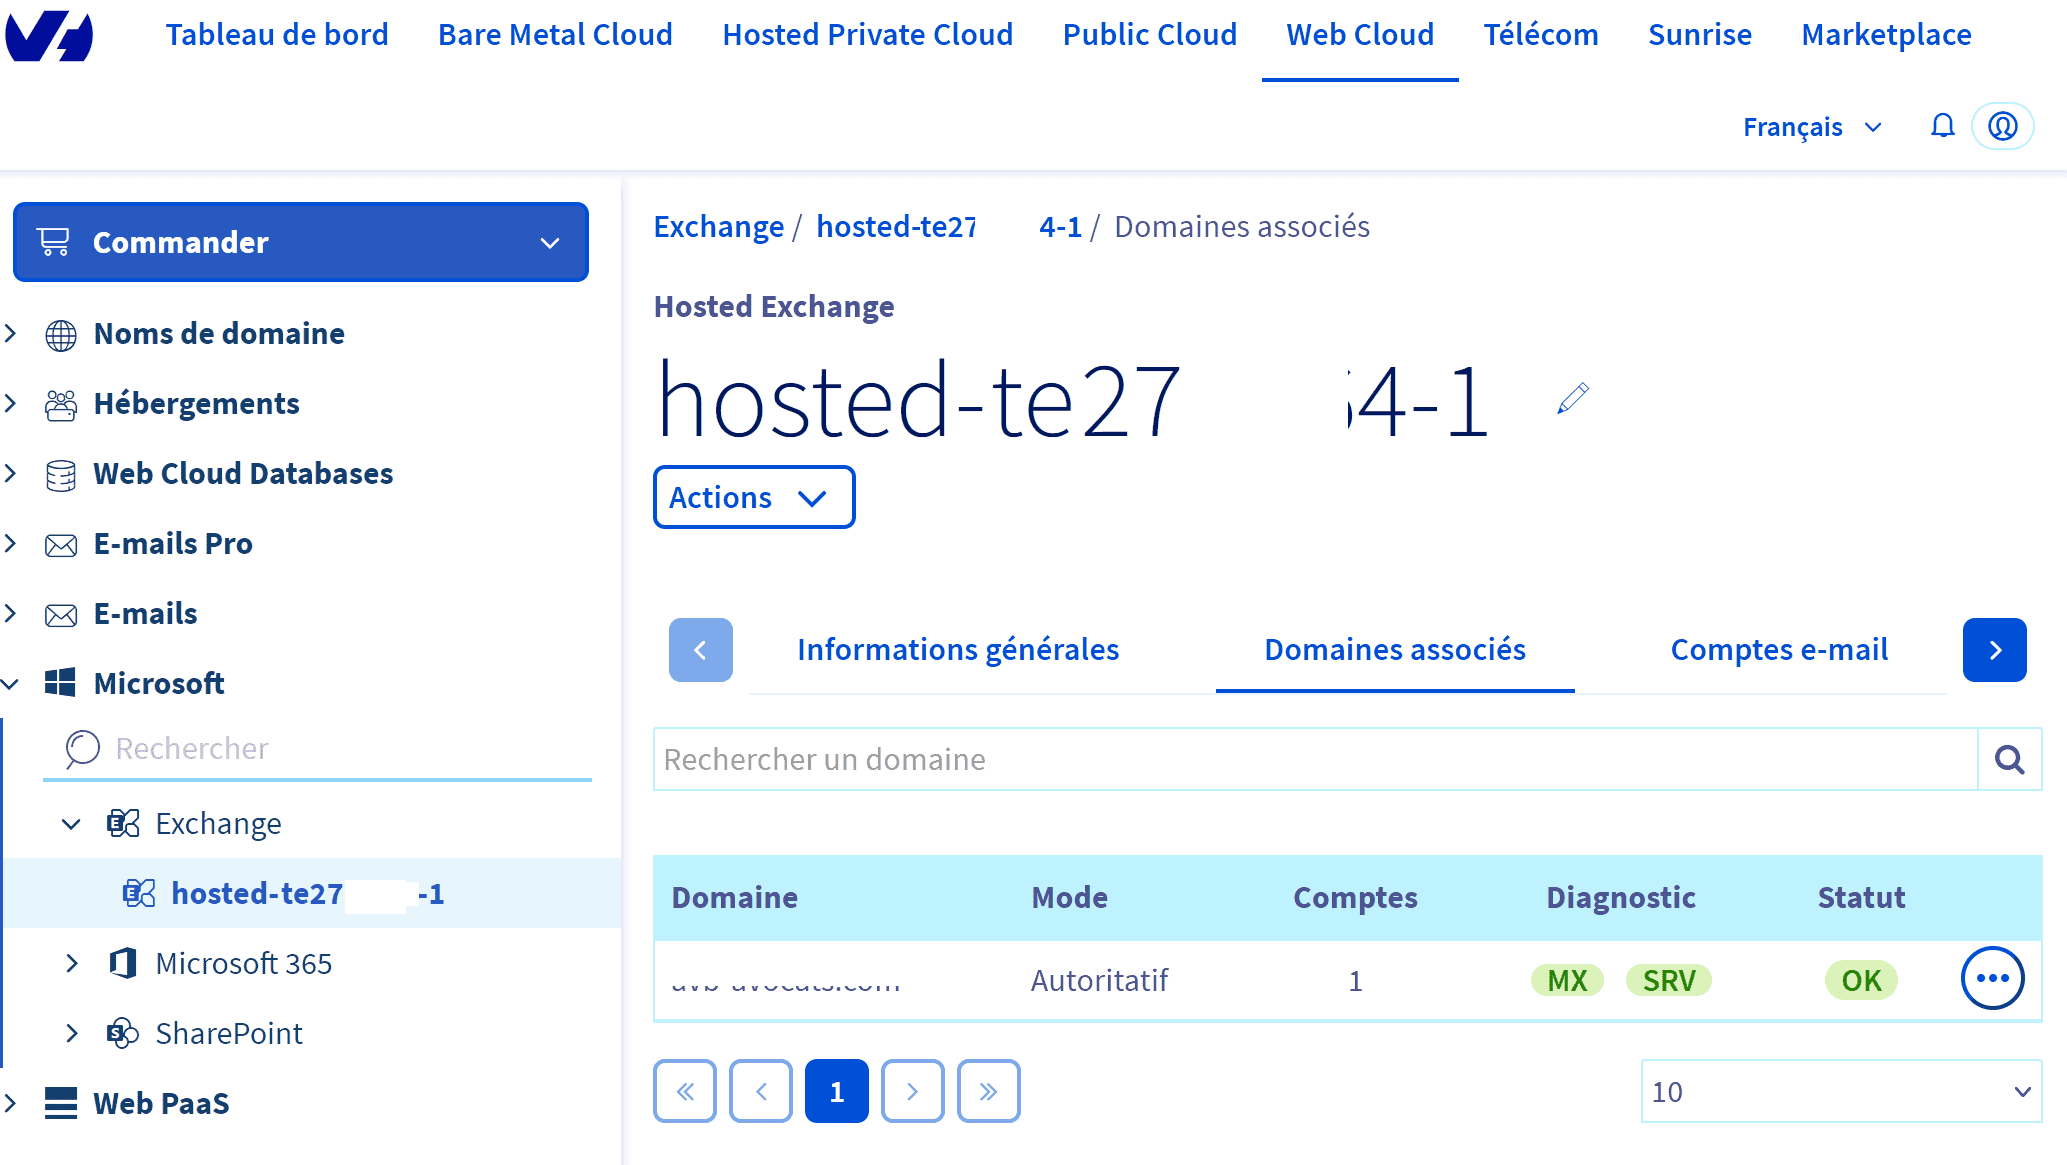This screenshot has height=1165, width=2067.
Task: Open the Hosted Private Cloud menu
Action: pyautogui.click(x=868, y=35)
